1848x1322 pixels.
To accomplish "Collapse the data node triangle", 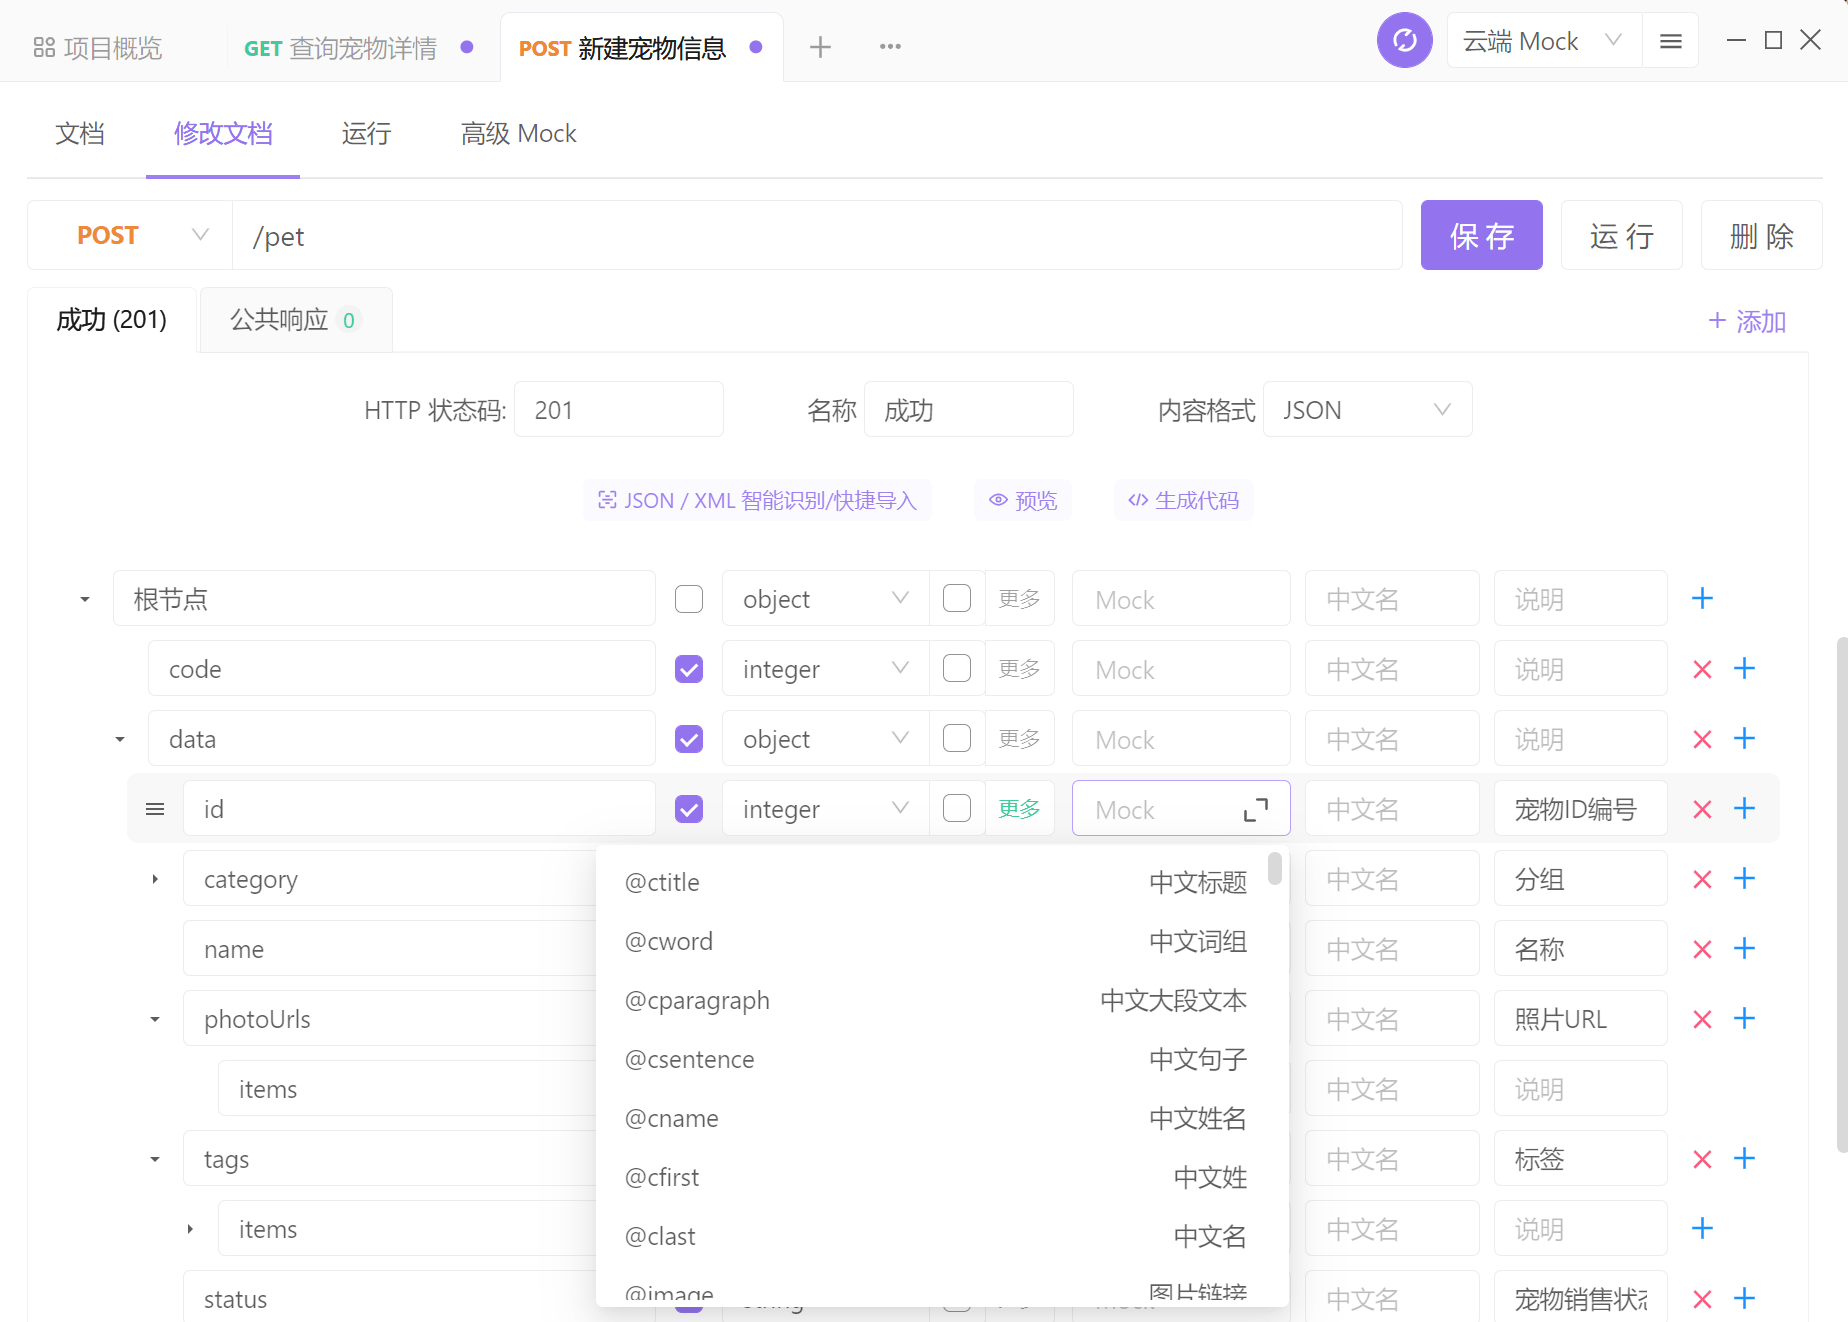I will (x=119, y=738).
